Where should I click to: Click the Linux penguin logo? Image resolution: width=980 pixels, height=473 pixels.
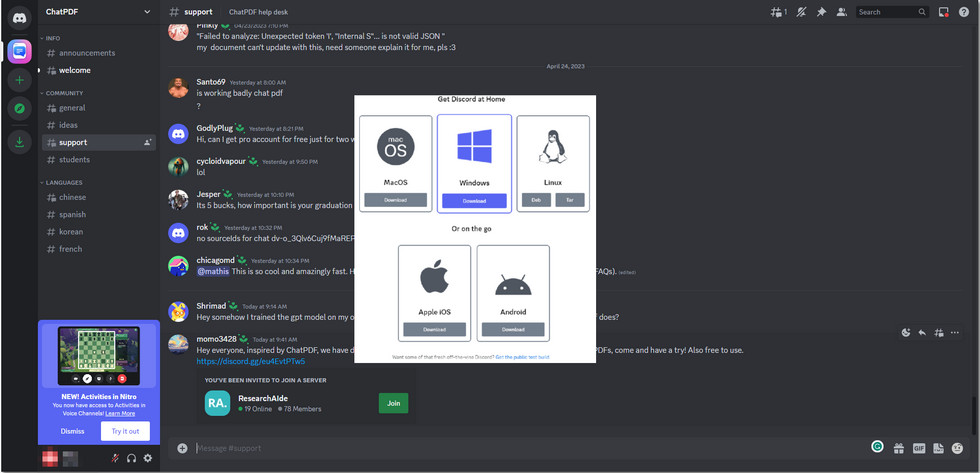pyautogui.click(x=553, y=147)
